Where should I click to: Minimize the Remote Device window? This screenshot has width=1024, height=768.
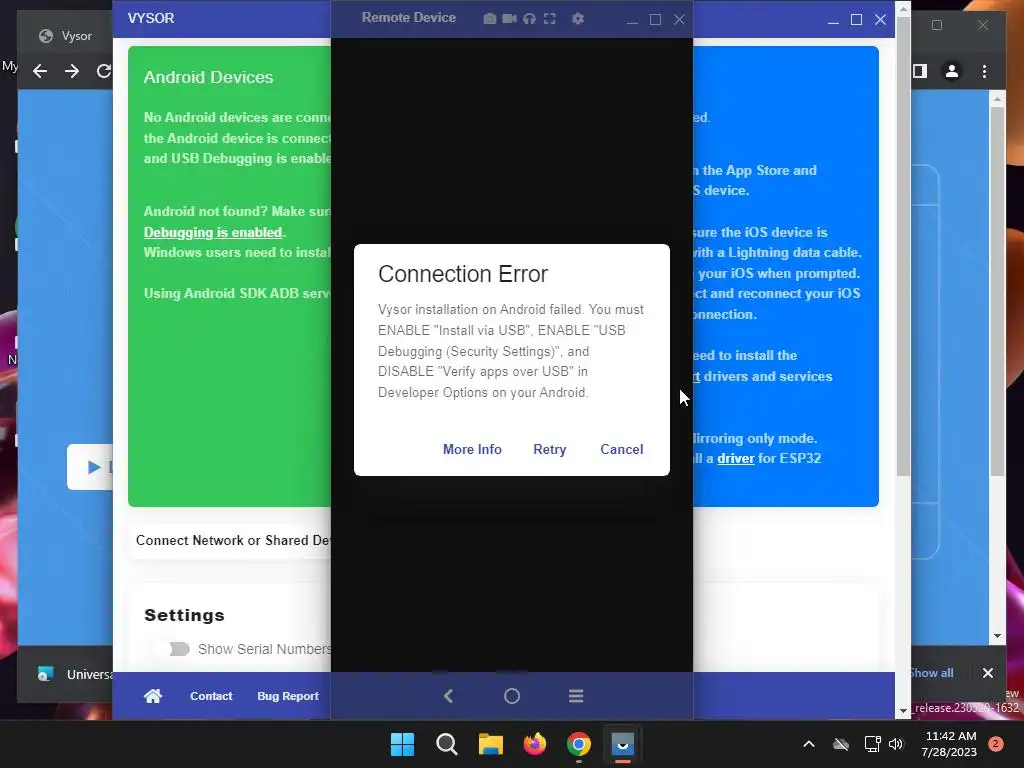tap(632, 20)
